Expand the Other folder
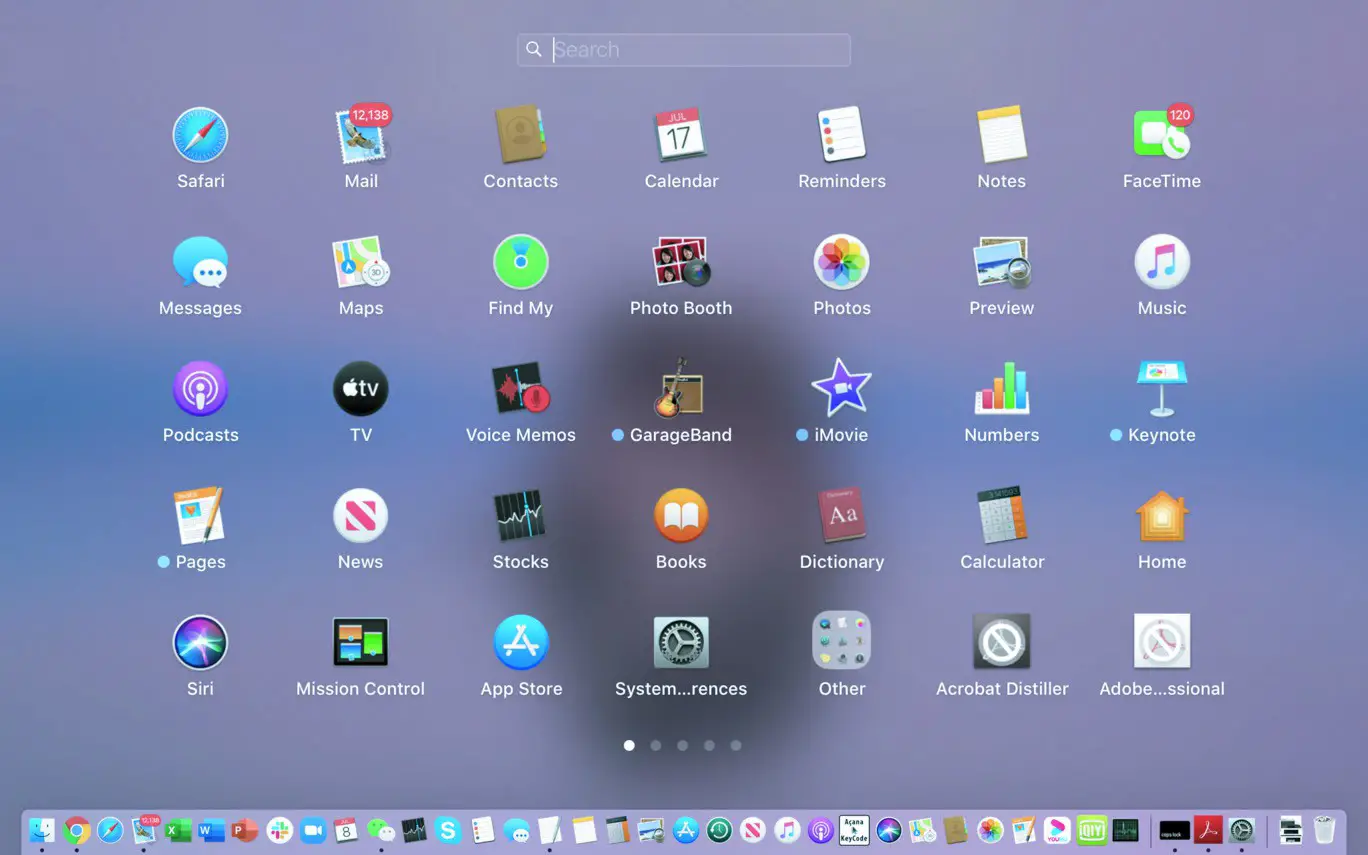The height and width of the screenshot is (855, 1368). coord(842,642)
